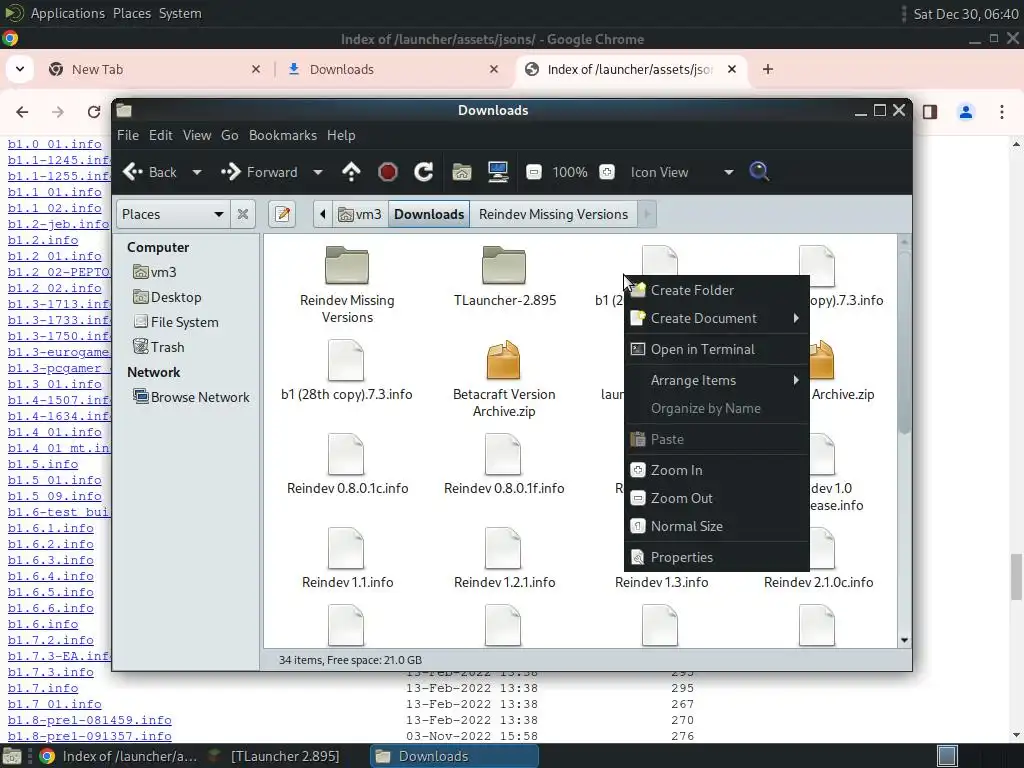Click Browse Network in sidebar

pos(191,397)
